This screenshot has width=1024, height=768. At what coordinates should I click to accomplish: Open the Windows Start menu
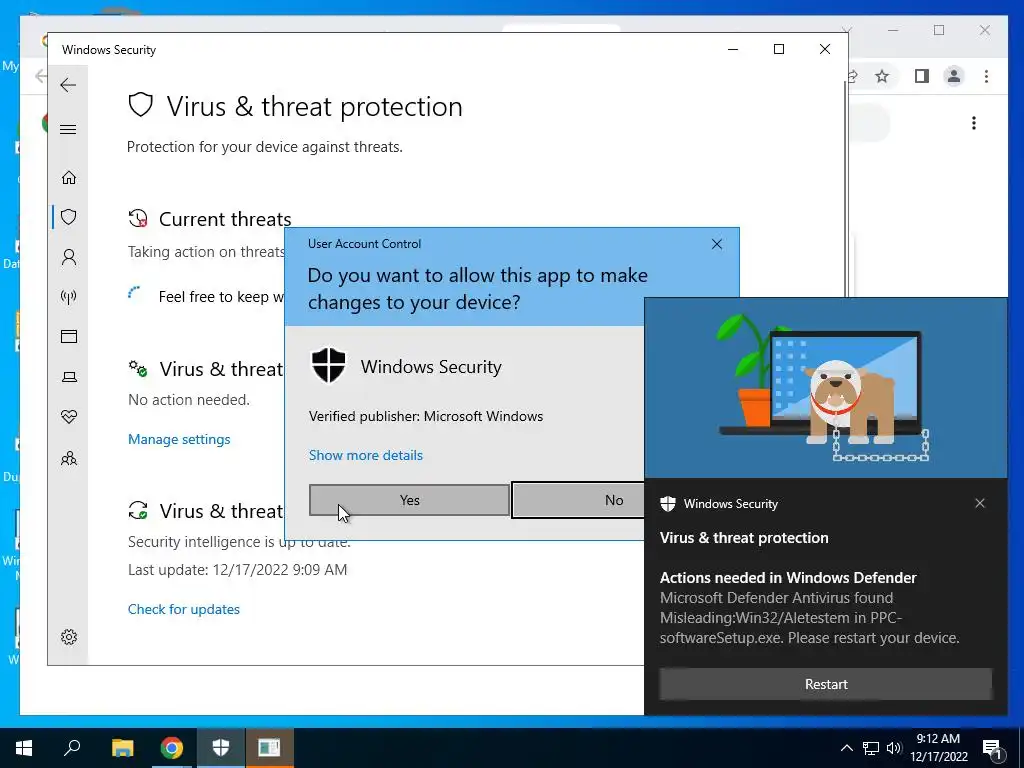pos(24,748)
